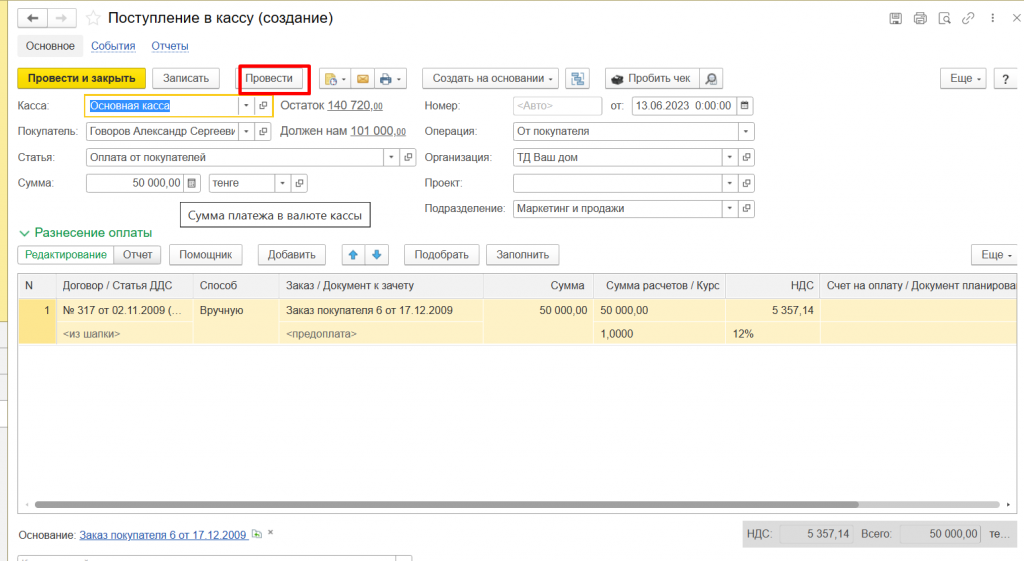Open the Создать на основании dropdown
This screenshot has height=561, width=1024.
490,79
